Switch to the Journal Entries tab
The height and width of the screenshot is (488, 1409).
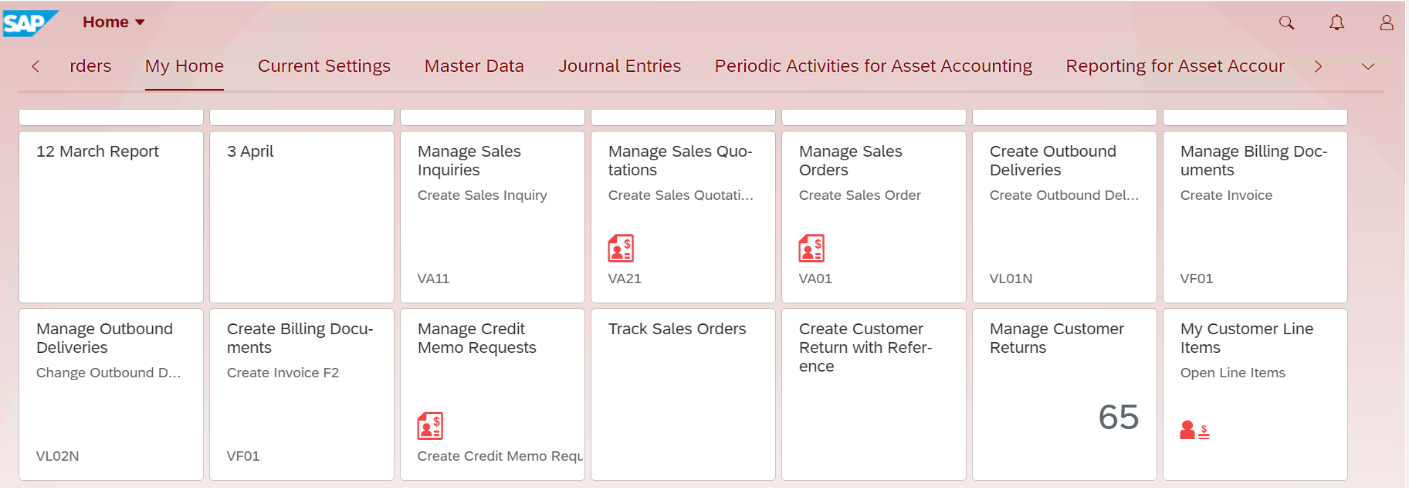(x=620, y=66)
